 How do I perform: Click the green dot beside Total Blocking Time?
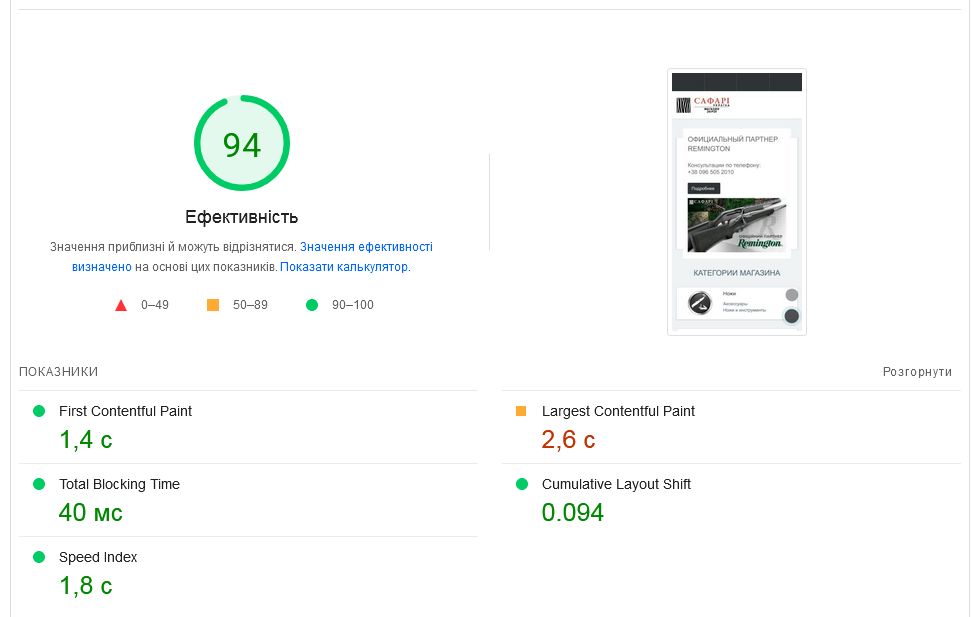[x=39, y=484]
